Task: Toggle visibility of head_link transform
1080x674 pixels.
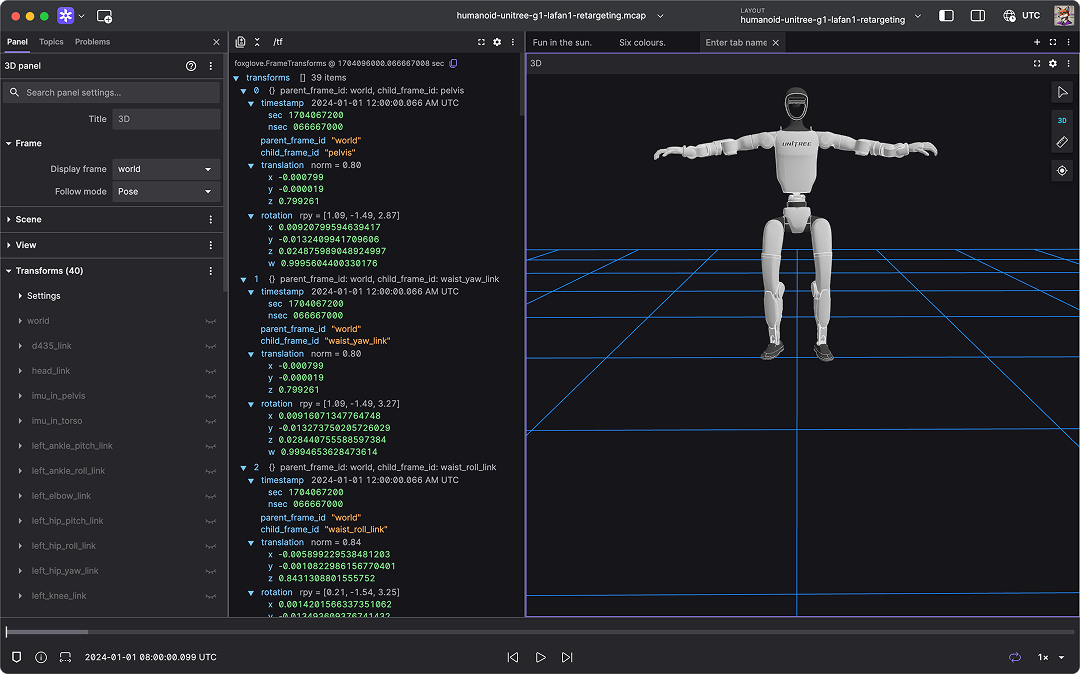Action: click(x=211, y=371)
